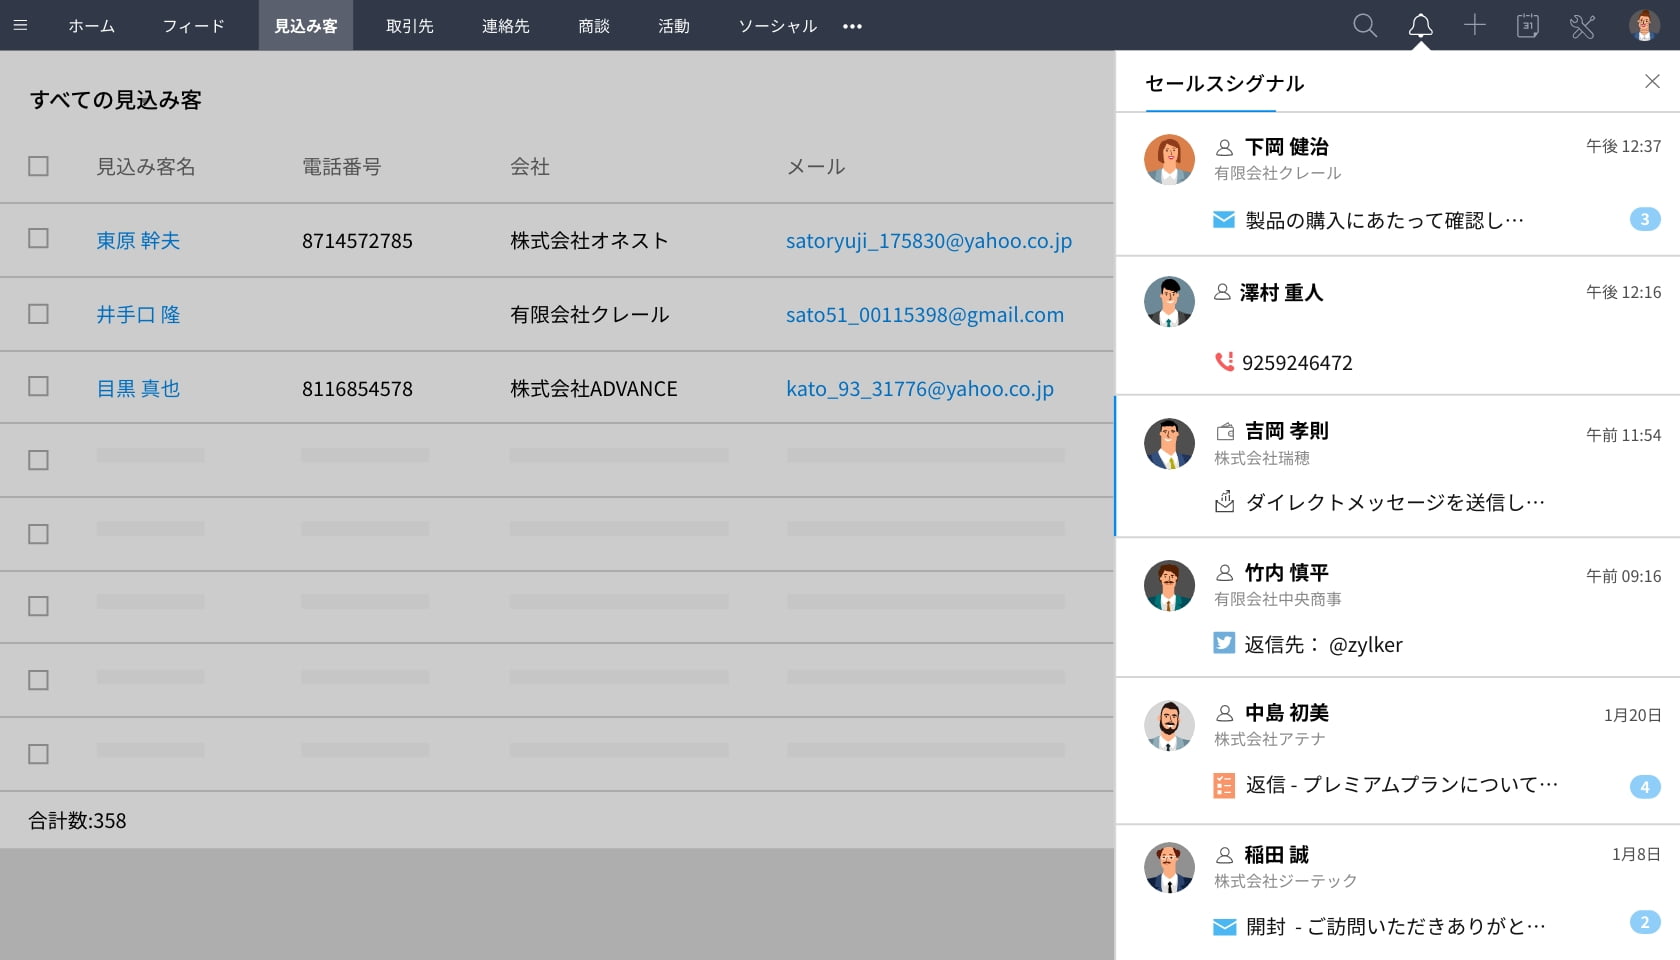Open the hamburger menu icon
This screenshot has height=960, width=1680.
tap(20, 25)
